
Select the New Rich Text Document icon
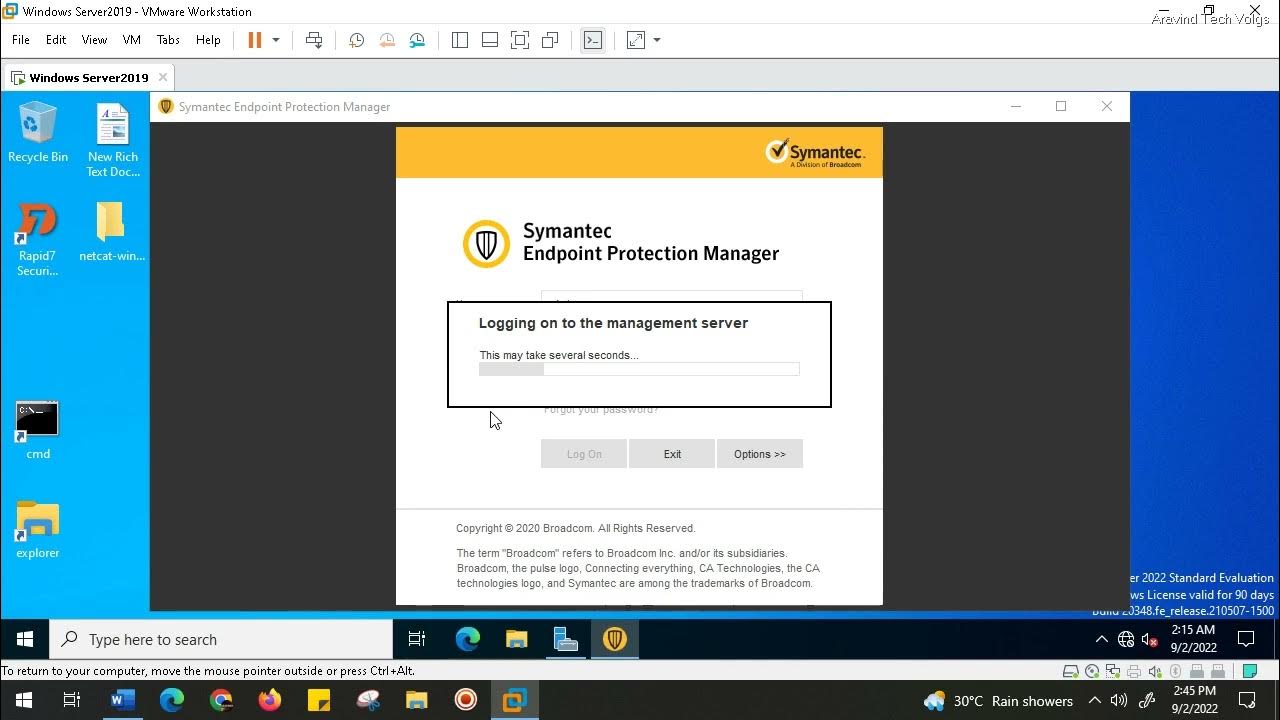coord(113,140)
